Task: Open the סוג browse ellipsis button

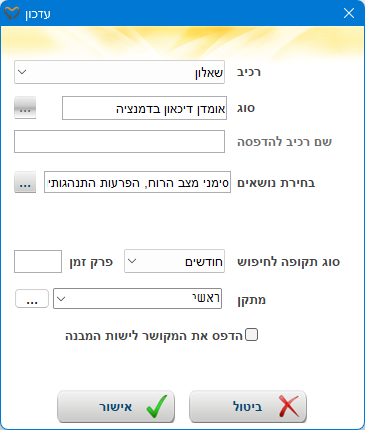Action: [25, 108]
